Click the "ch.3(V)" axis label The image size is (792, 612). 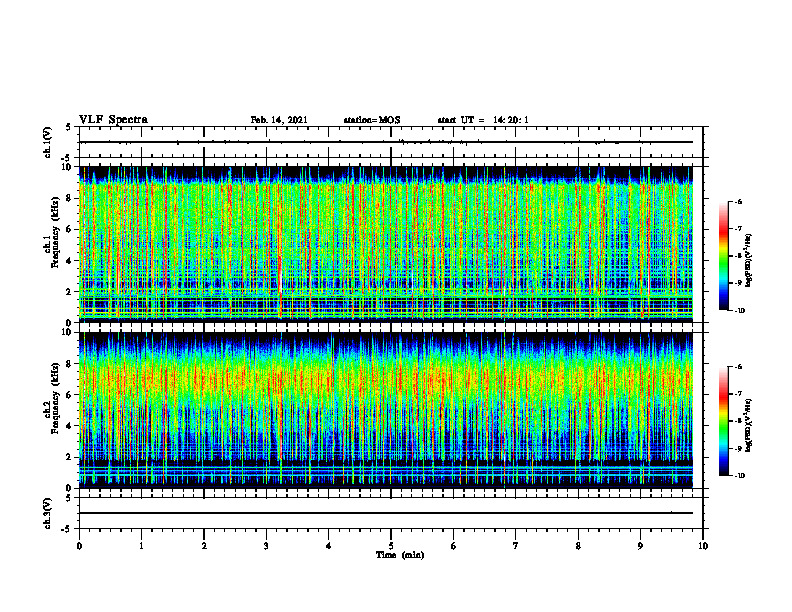(47, 513)
